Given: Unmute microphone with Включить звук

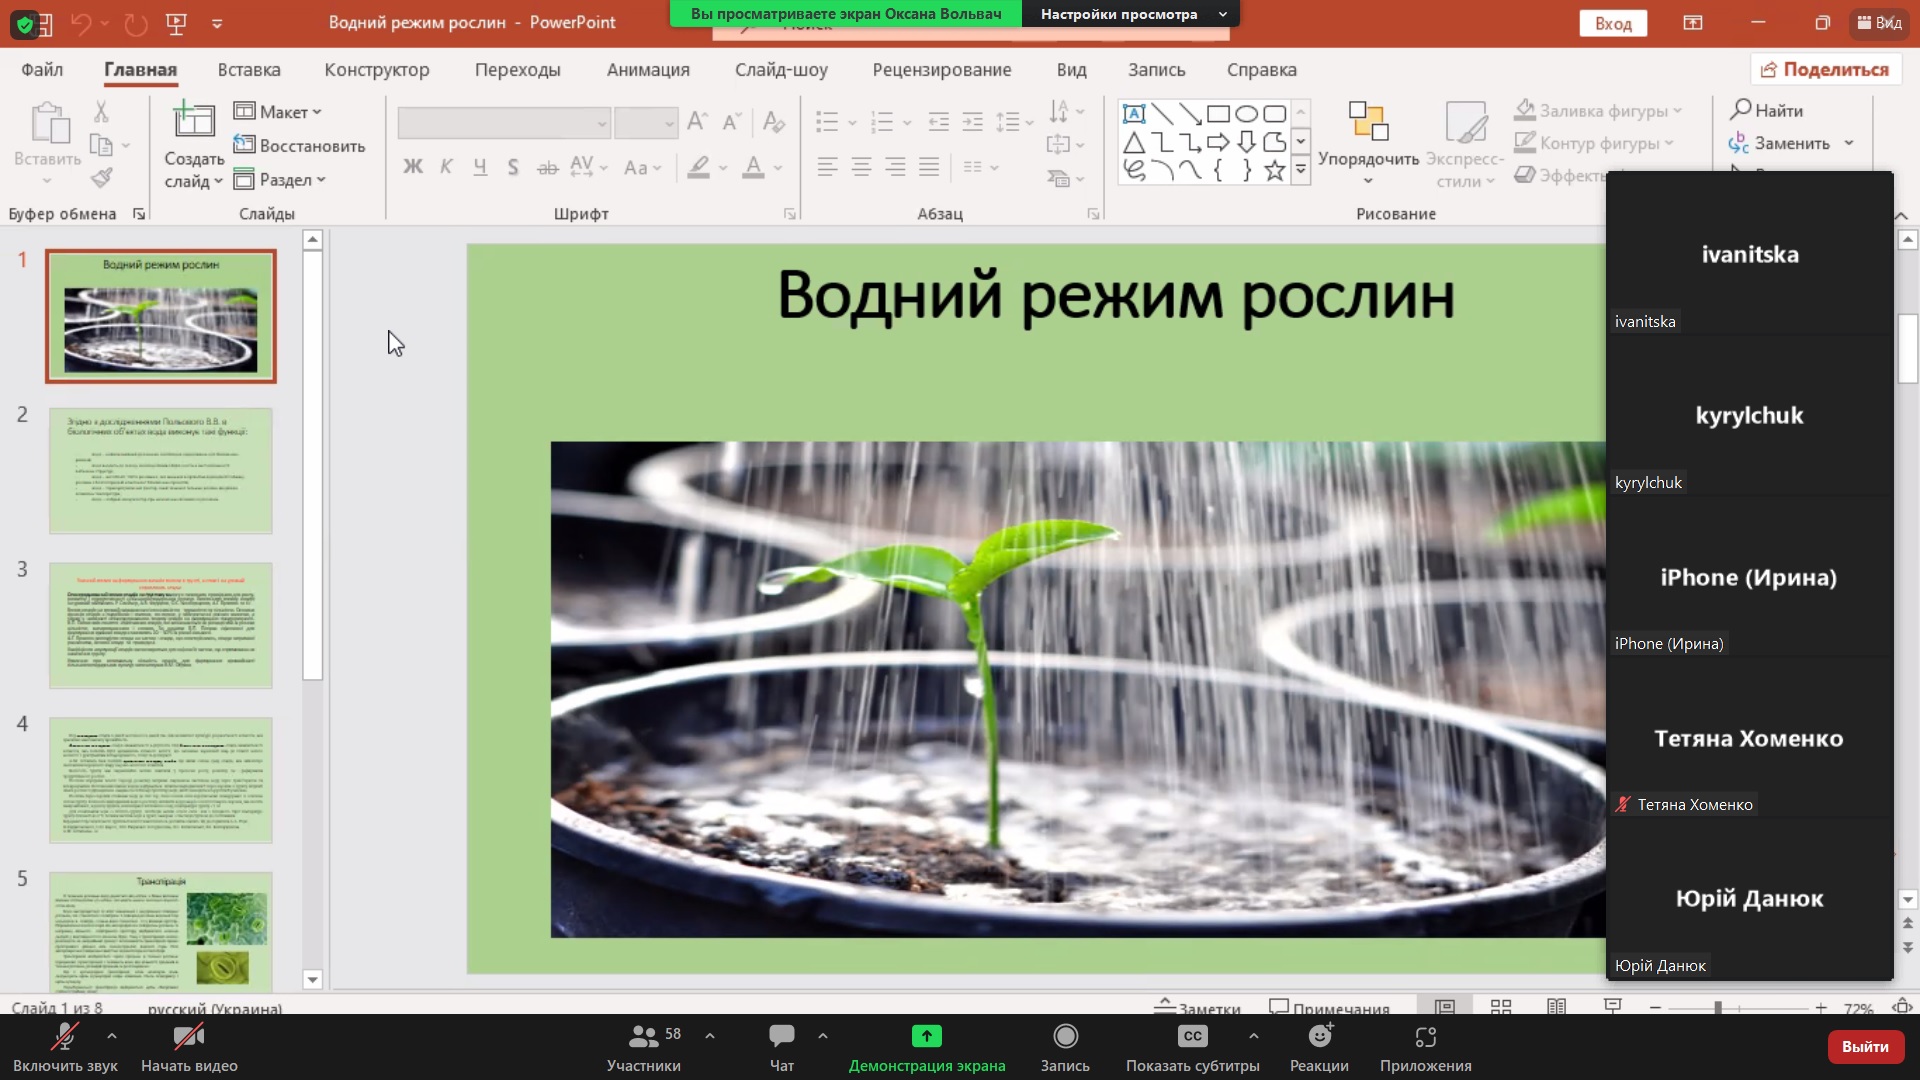Looking at the screenshot, I should [x=65, y=1046].
